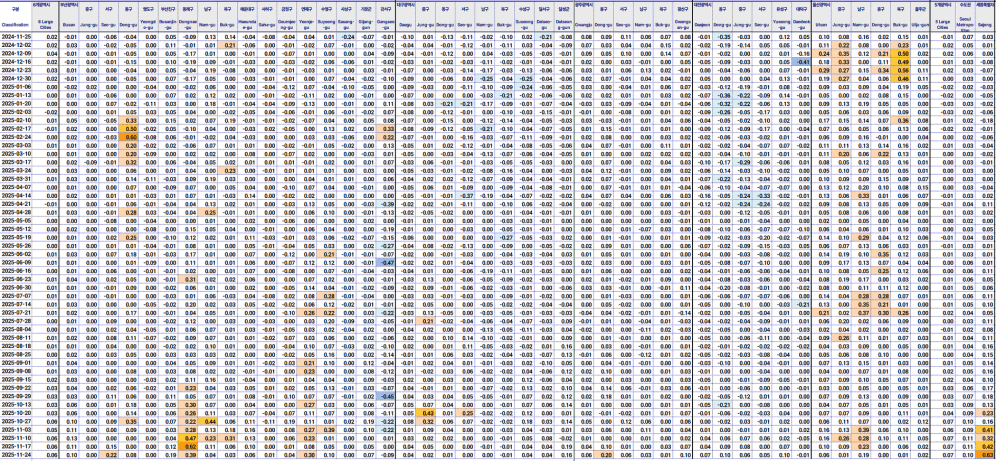Select the 2025-11-24 date row label
This screenshot has height=461, width=996.
click(x=17, y=454)
